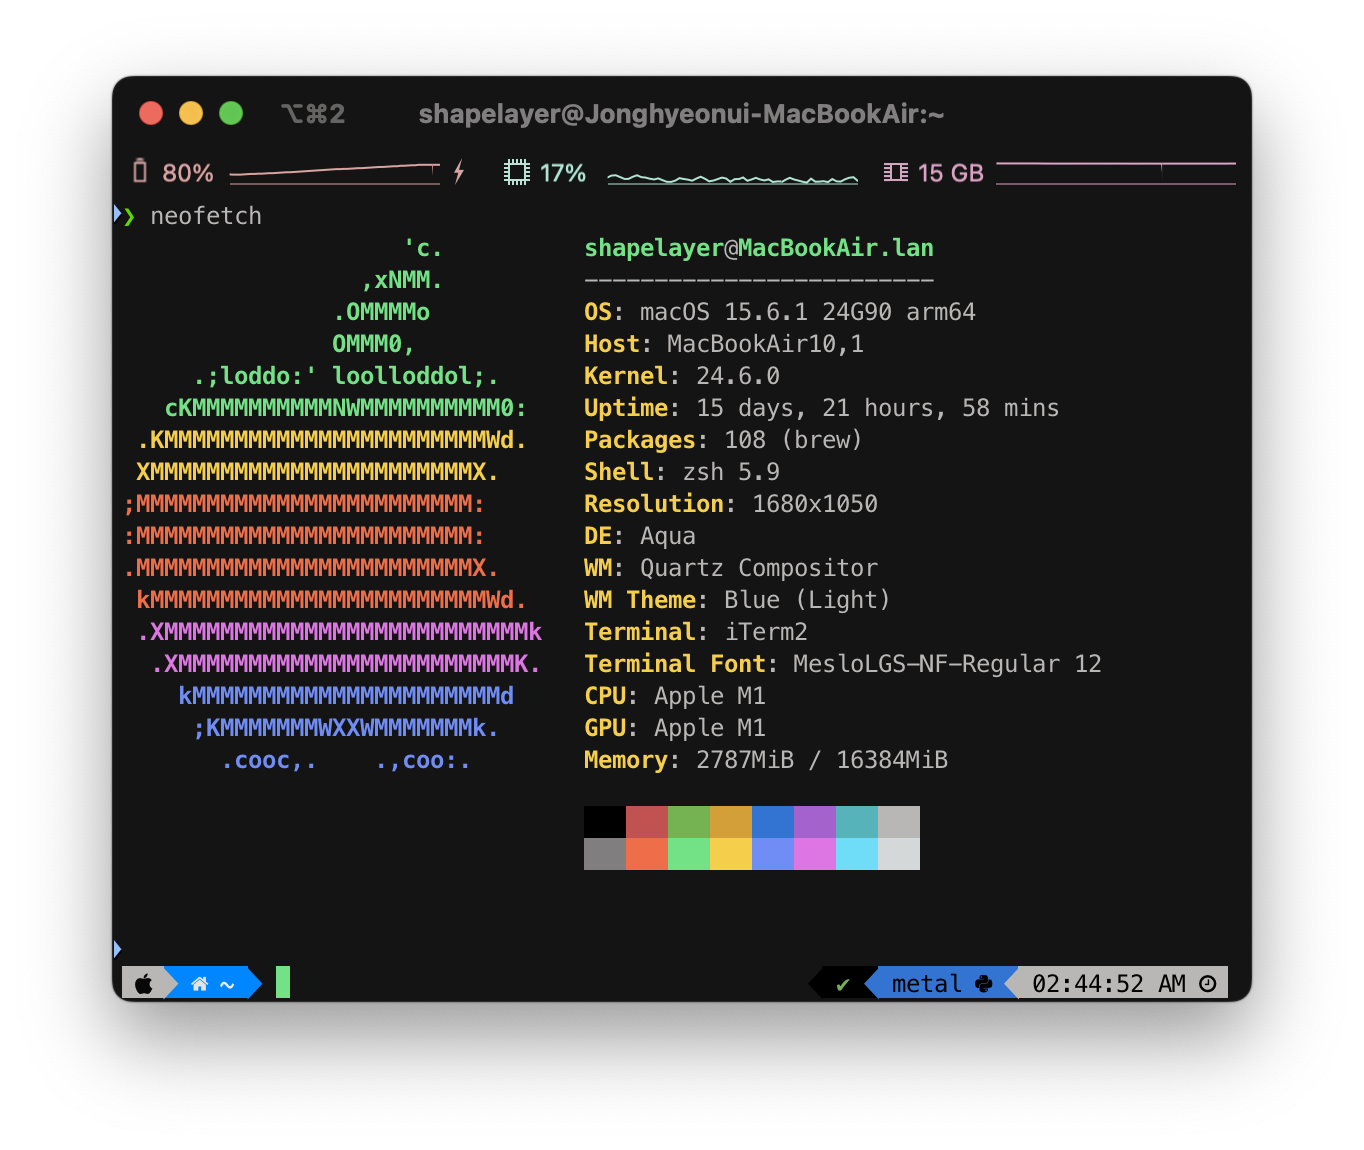
Task: Click the green checkmark status icon
Action: 843,985
